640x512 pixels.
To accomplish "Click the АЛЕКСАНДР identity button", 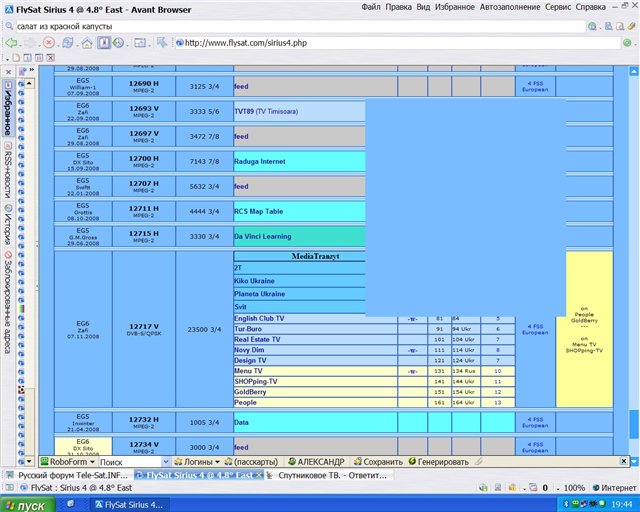I will [316, 462].
